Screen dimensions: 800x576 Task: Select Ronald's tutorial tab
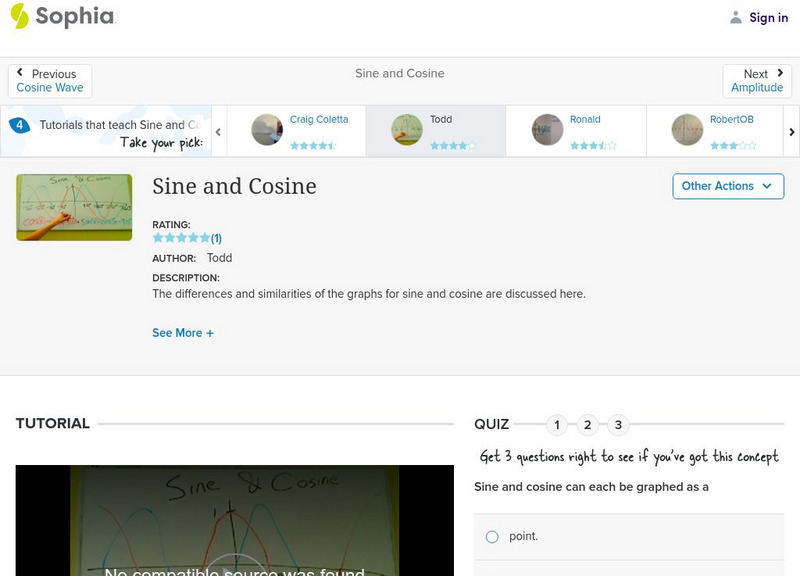point(583,118)
